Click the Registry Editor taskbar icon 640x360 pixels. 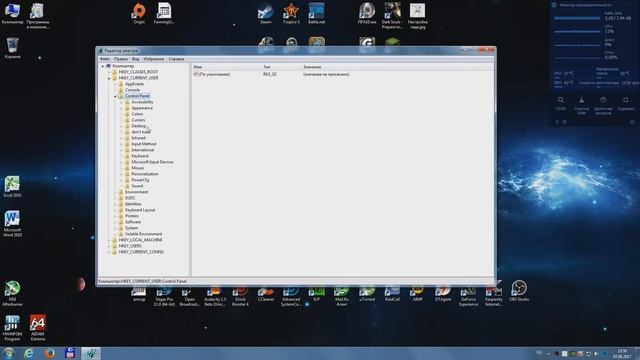click(91, 353)
